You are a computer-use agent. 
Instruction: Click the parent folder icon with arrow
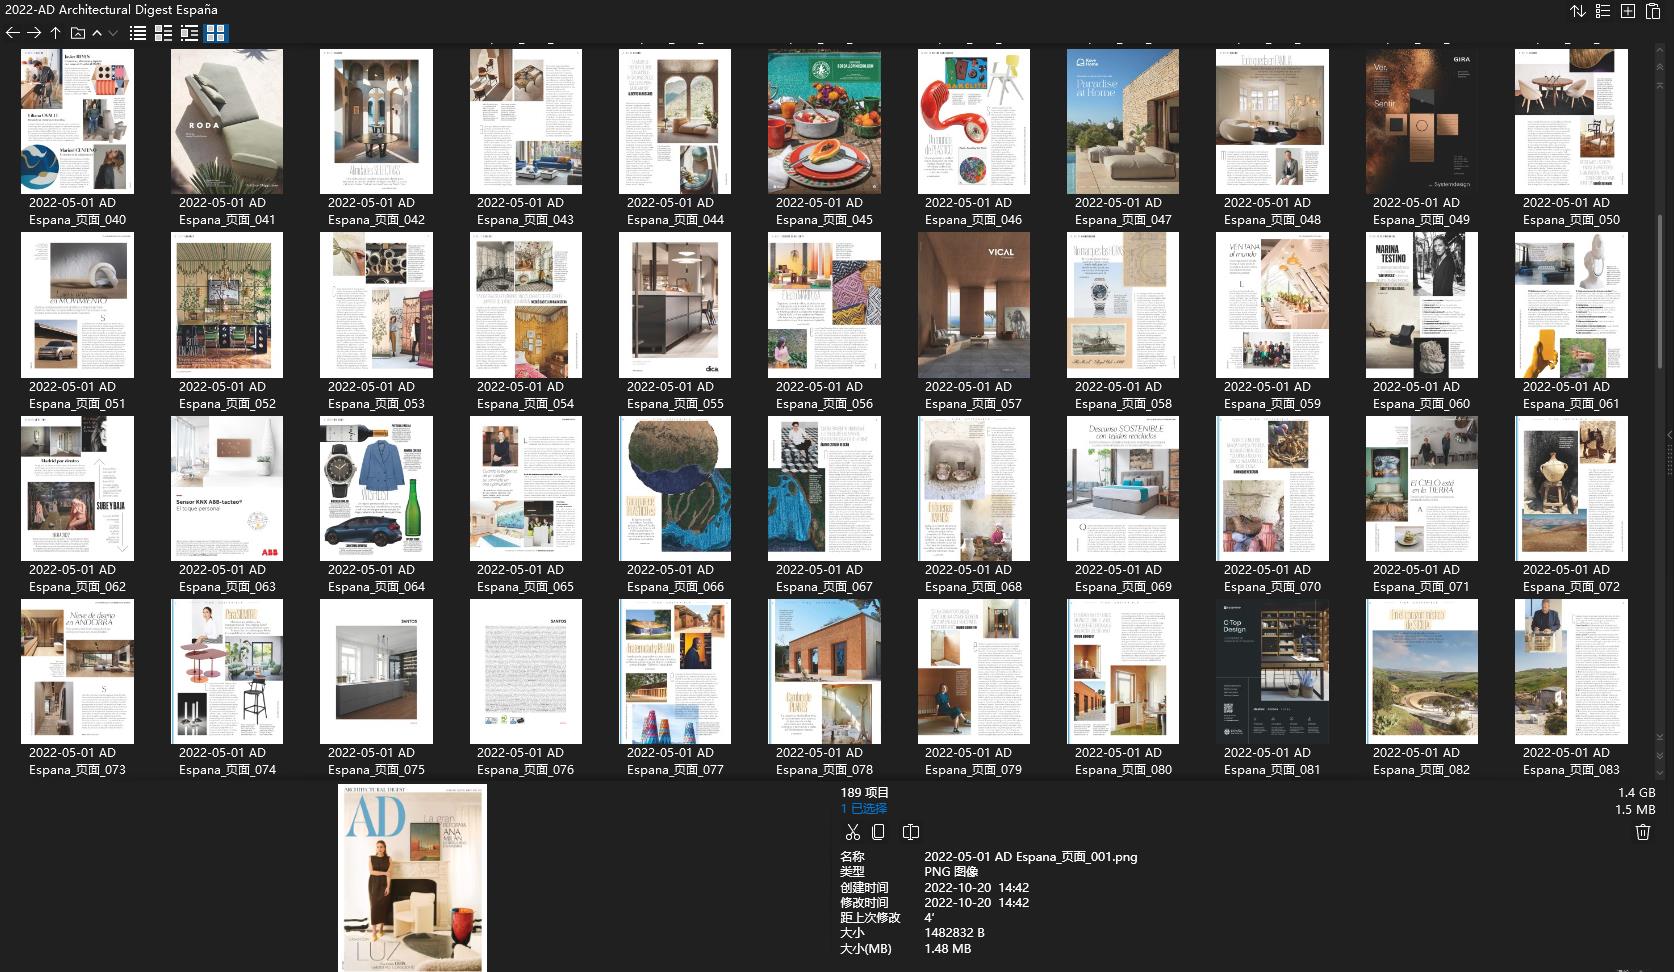pos(77,32)
